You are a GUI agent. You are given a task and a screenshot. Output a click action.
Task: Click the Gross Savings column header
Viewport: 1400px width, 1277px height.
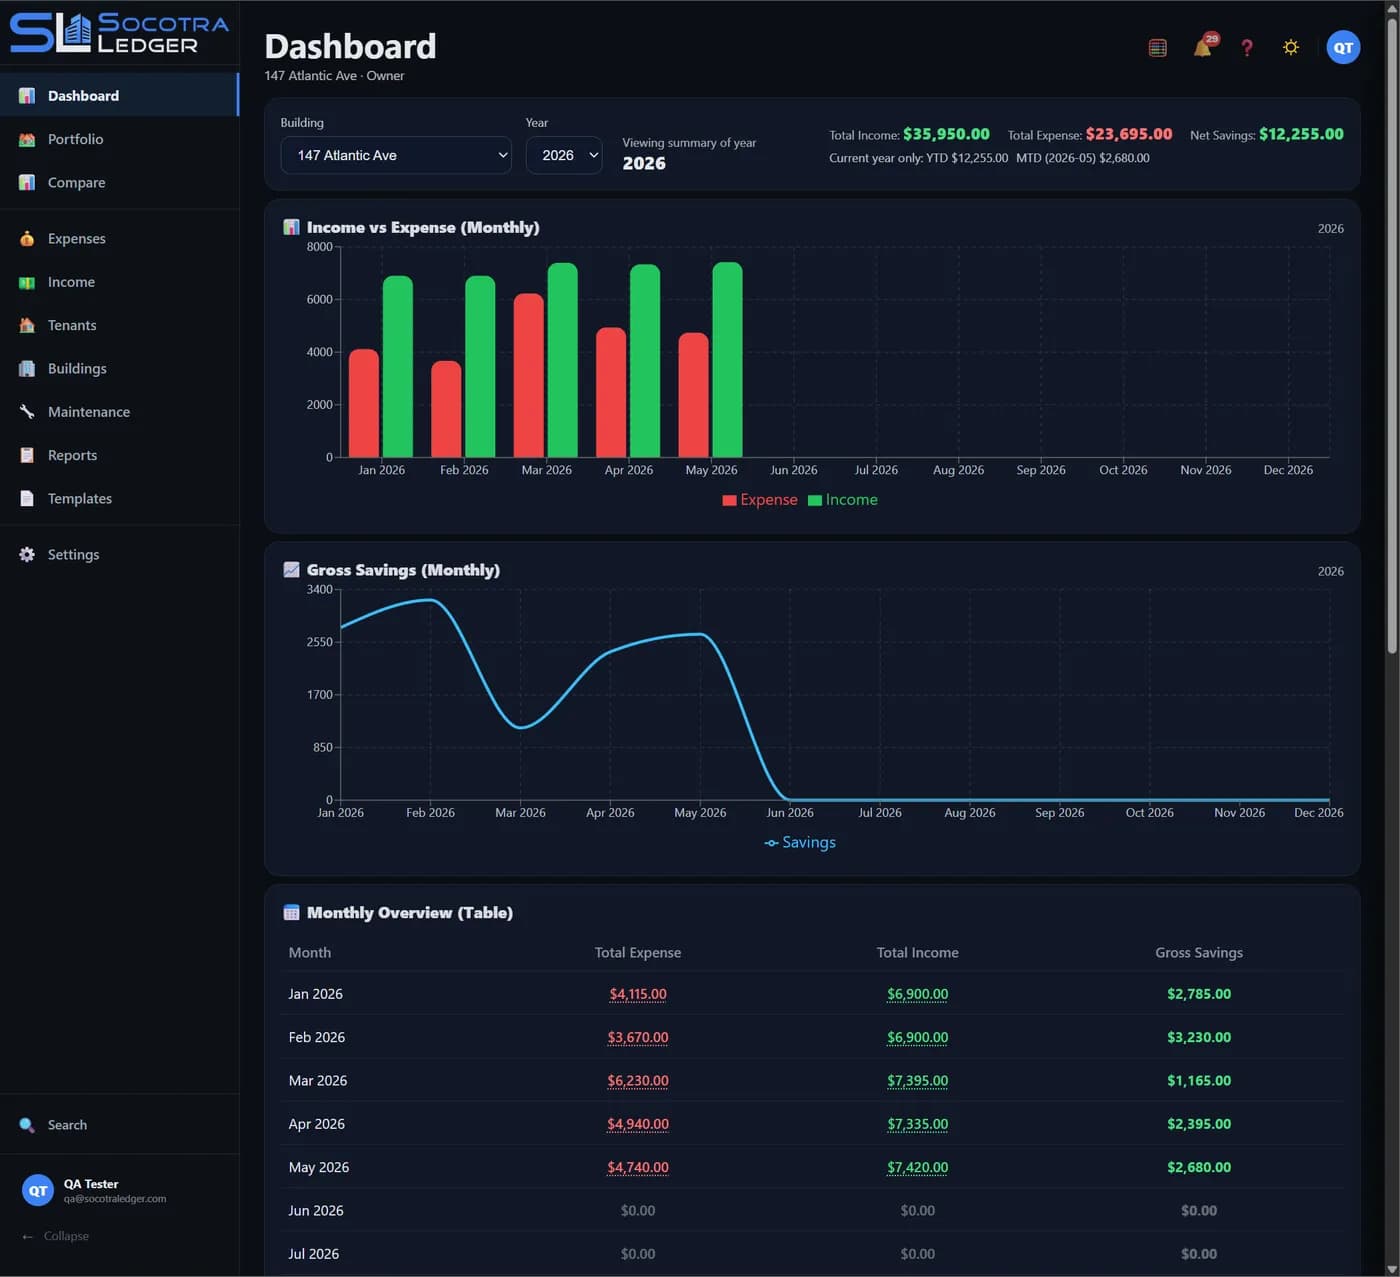(x=1199, y=953)
